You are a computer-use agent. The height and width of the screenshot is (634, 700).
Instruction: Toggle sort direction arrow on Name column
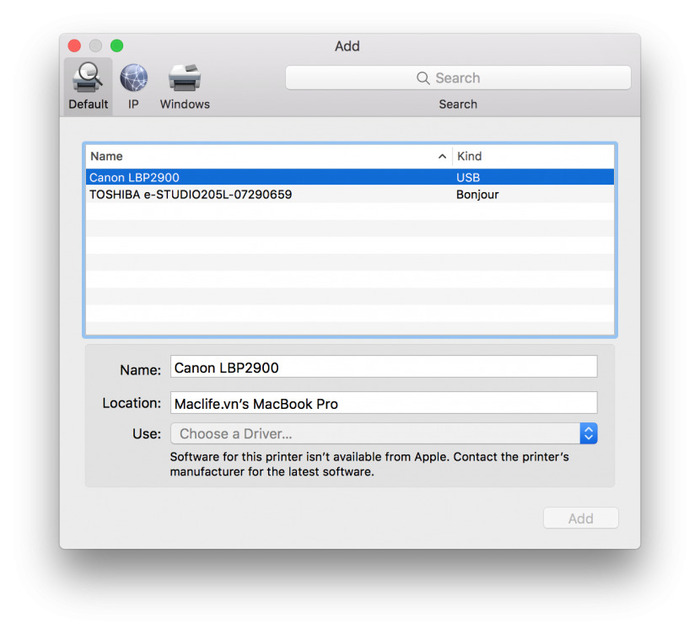pos(442,156)
